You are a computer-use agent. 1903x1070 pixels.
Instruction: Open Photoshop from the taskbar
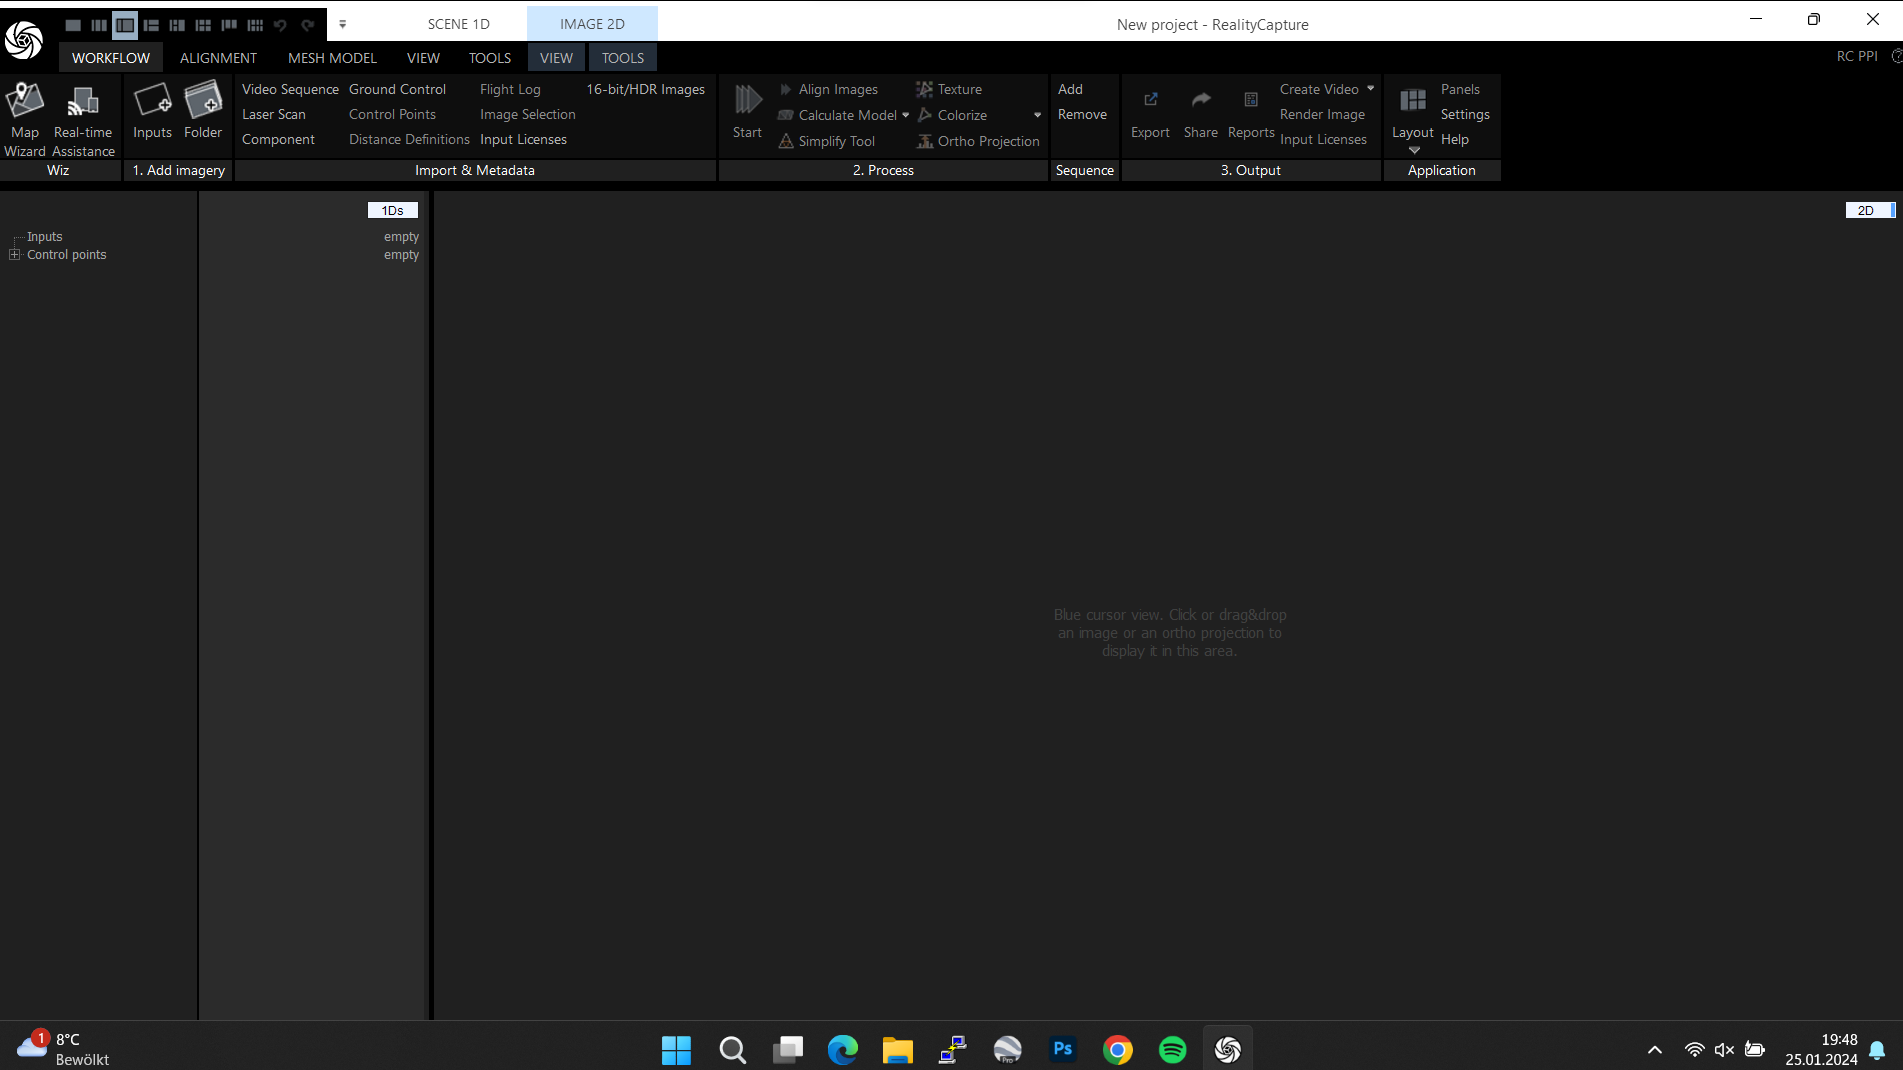[x=1062, y=1049]
